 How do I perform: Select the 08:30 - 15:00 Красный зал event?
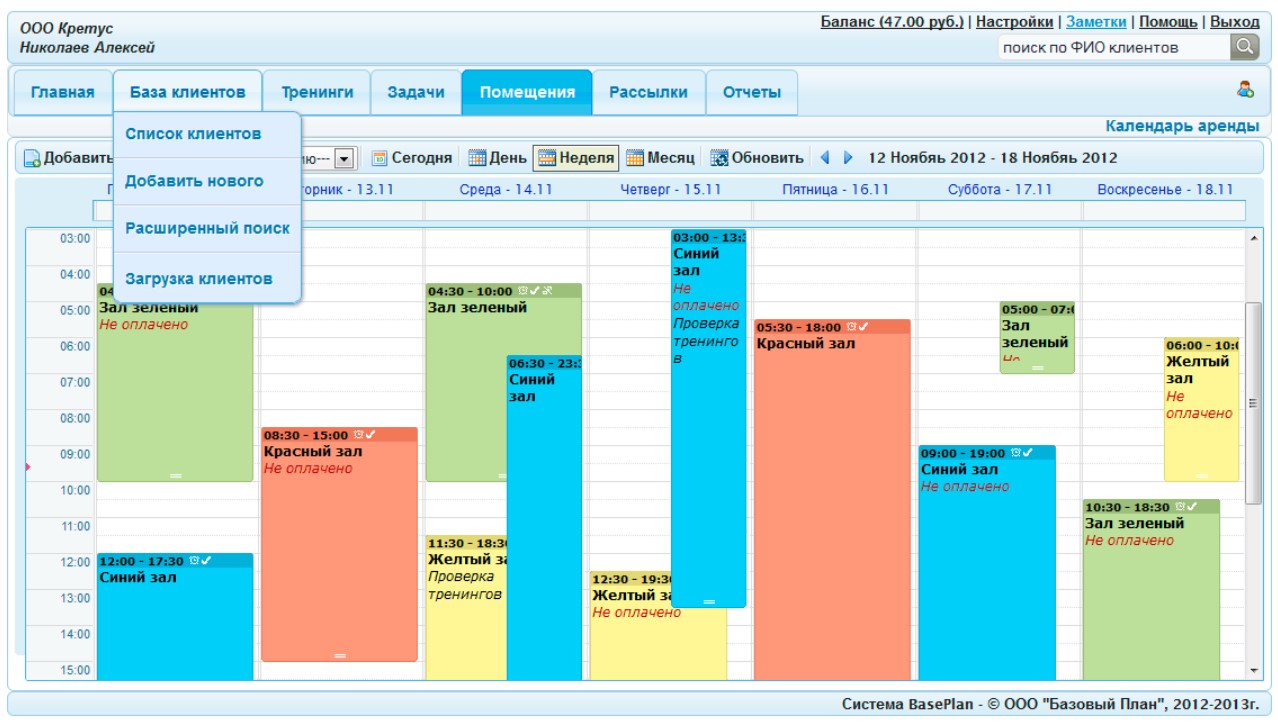339,545
